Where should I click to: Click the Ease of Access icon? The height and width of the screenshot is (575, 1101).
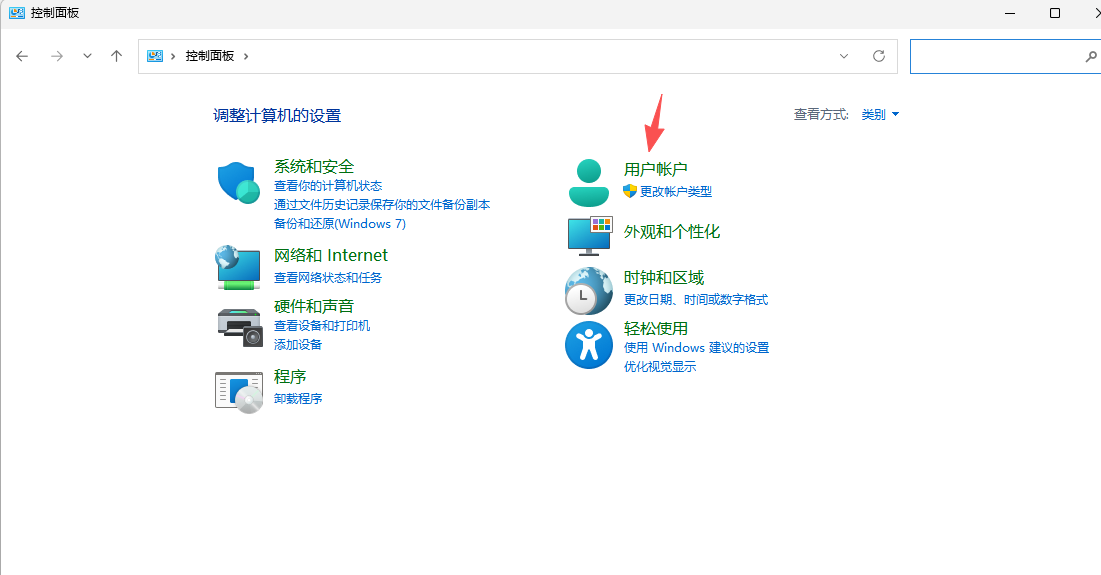[x=588, y=345]
